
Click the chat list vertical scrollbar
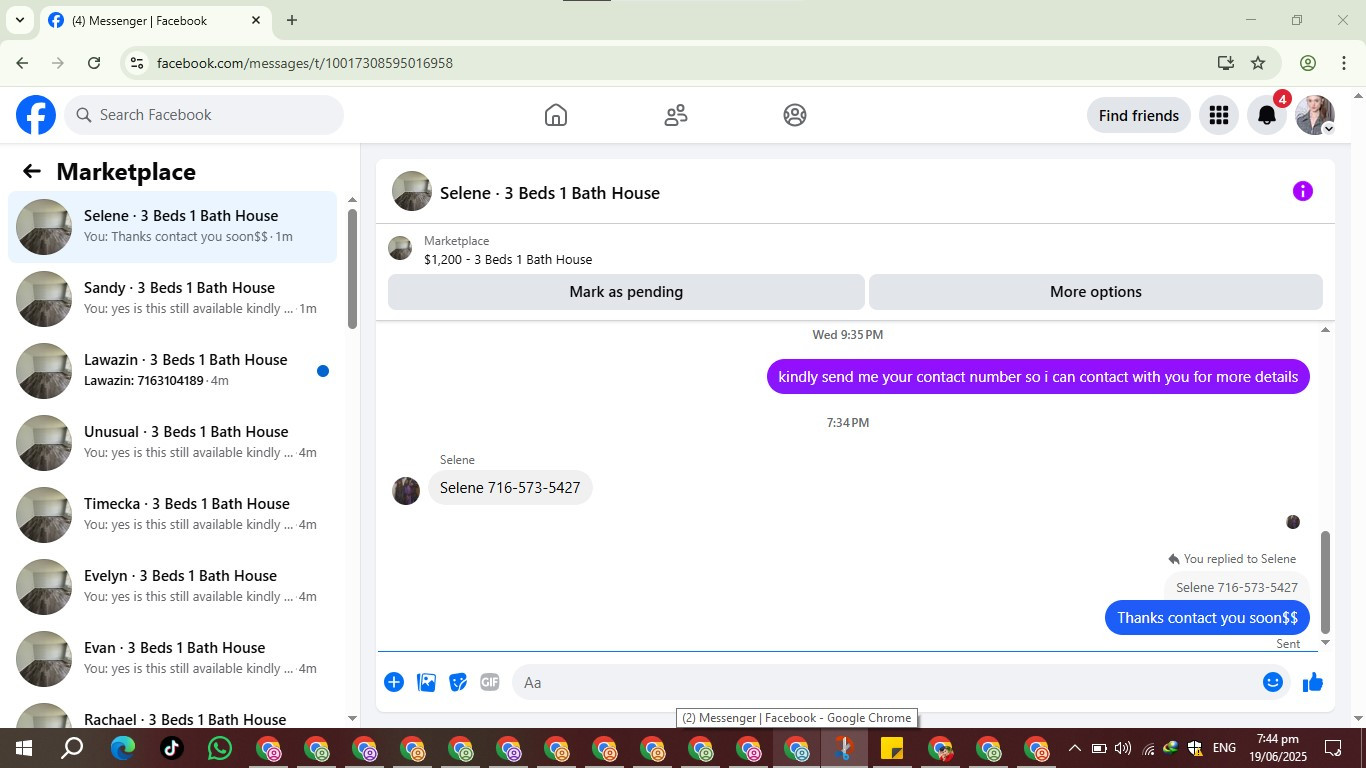(352, 268)
